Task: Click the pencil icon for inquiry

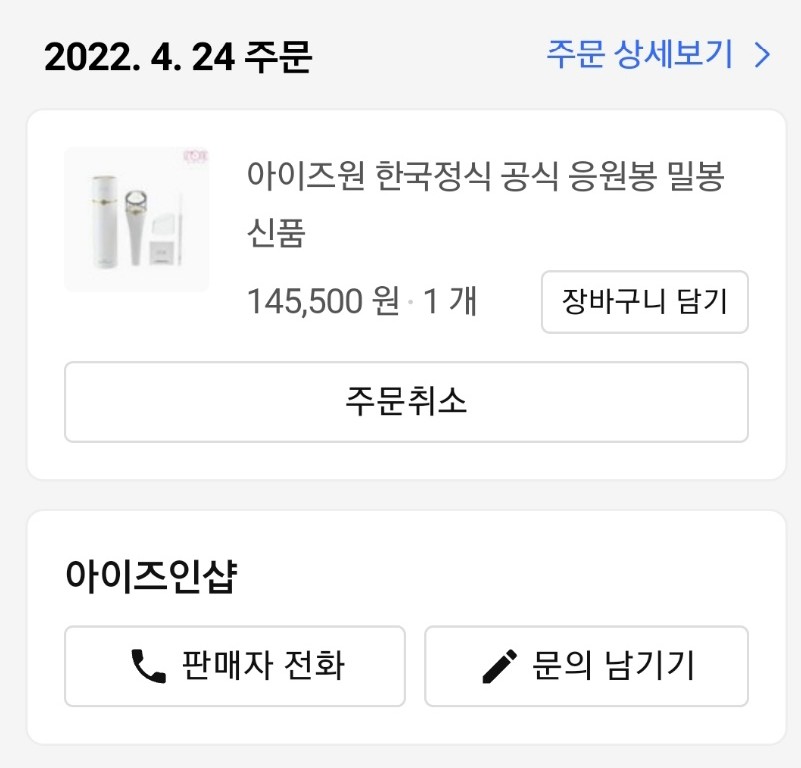Action: point(500,666)
